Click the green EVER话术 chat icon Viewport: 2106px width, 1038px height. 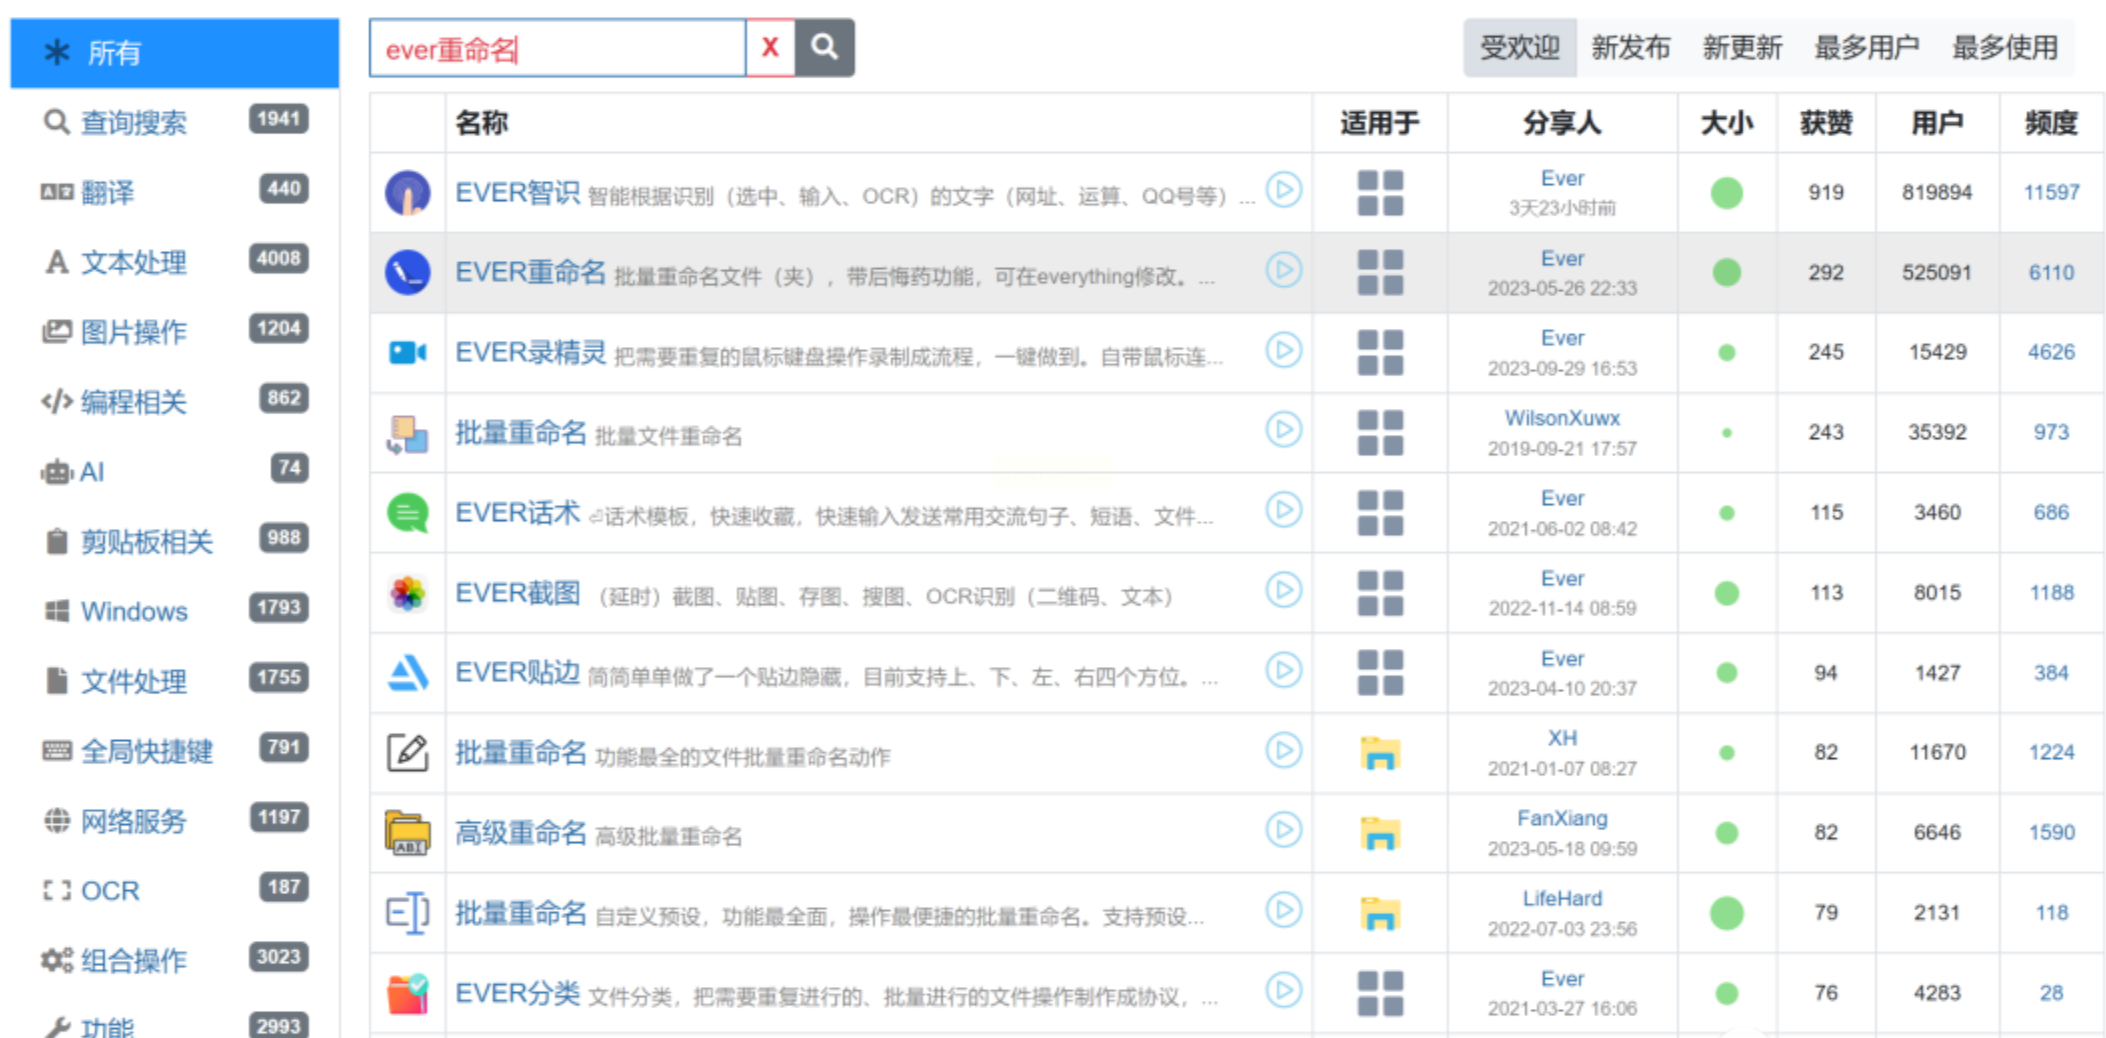[408, 513]
